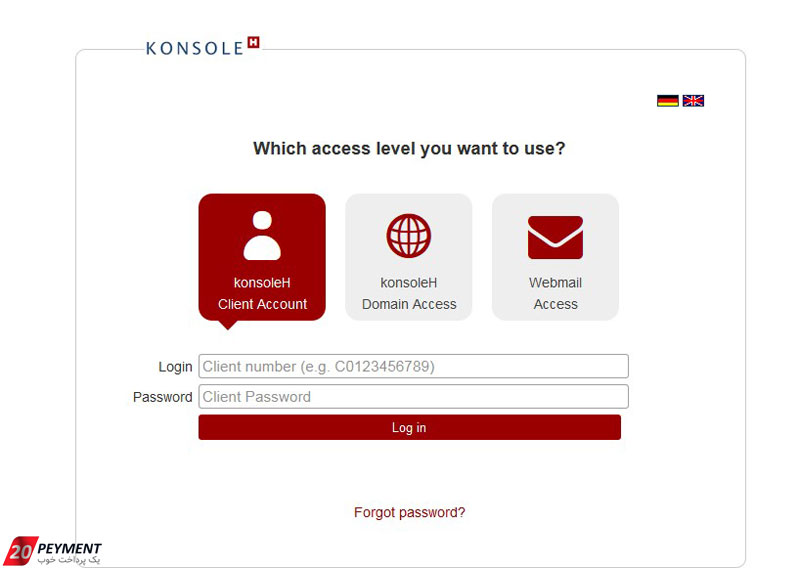Screen dimensions: 800x568
Task: Click the Password field label
Action: click(162, 397)
